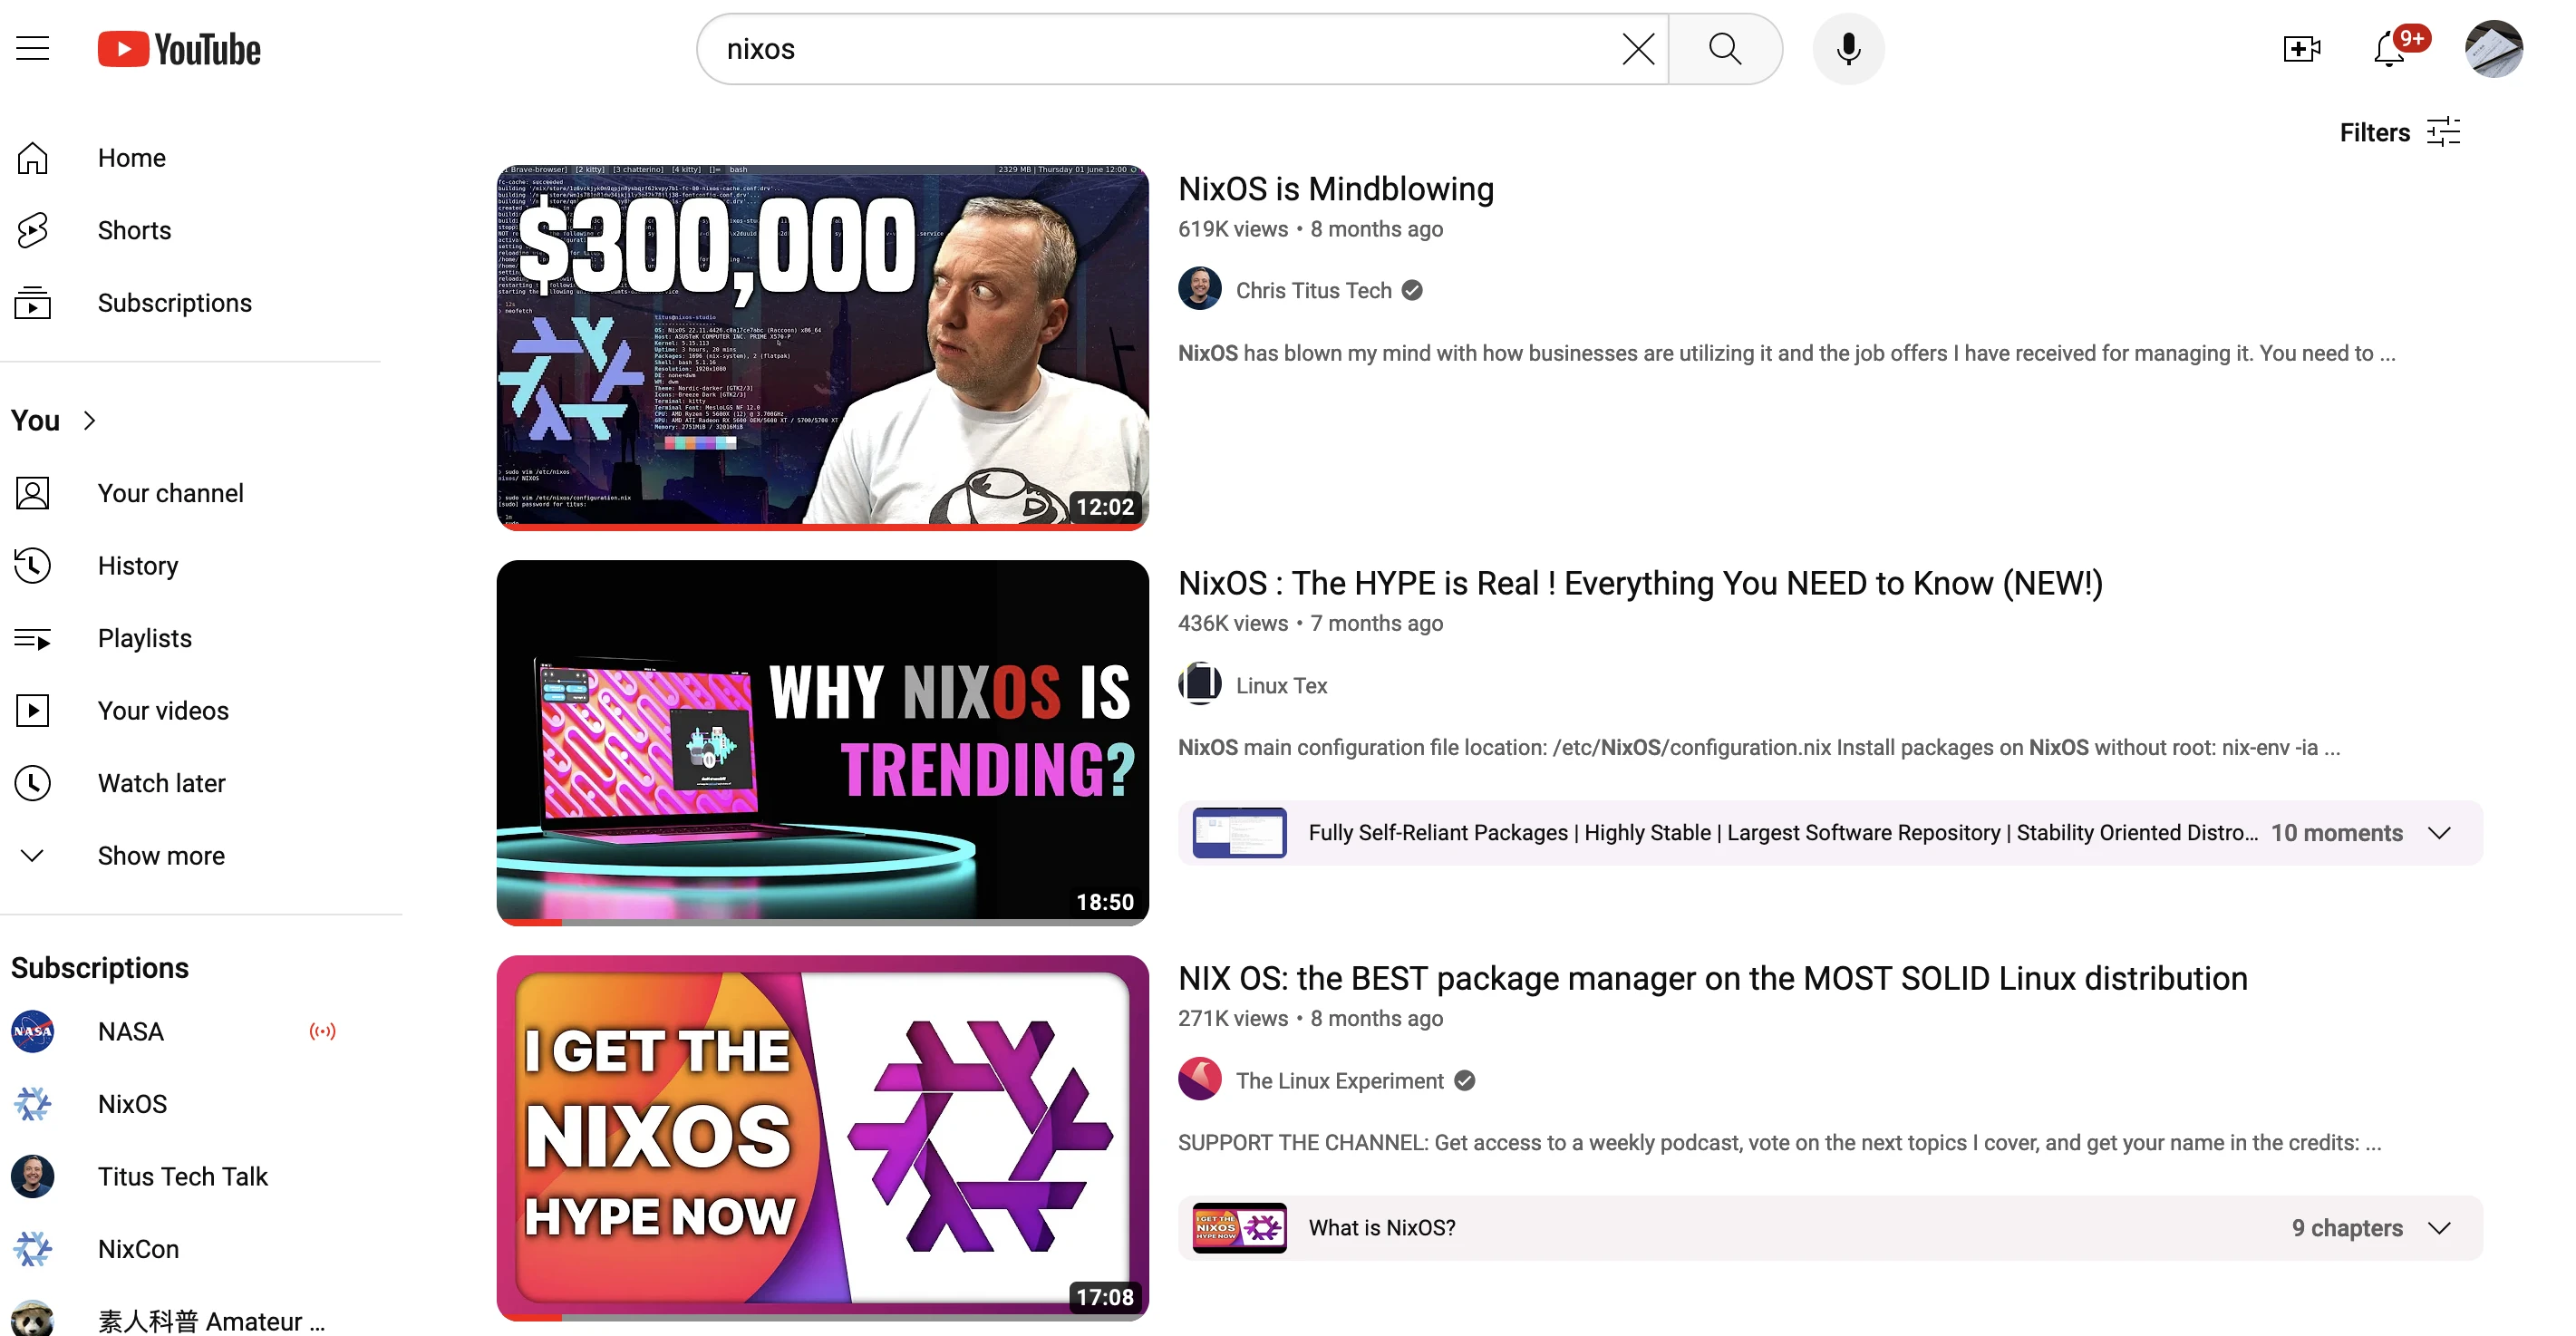This screenshot has width=2576, height=1336.
Task: Open the notifications bell
Action: click(2389, 49)
